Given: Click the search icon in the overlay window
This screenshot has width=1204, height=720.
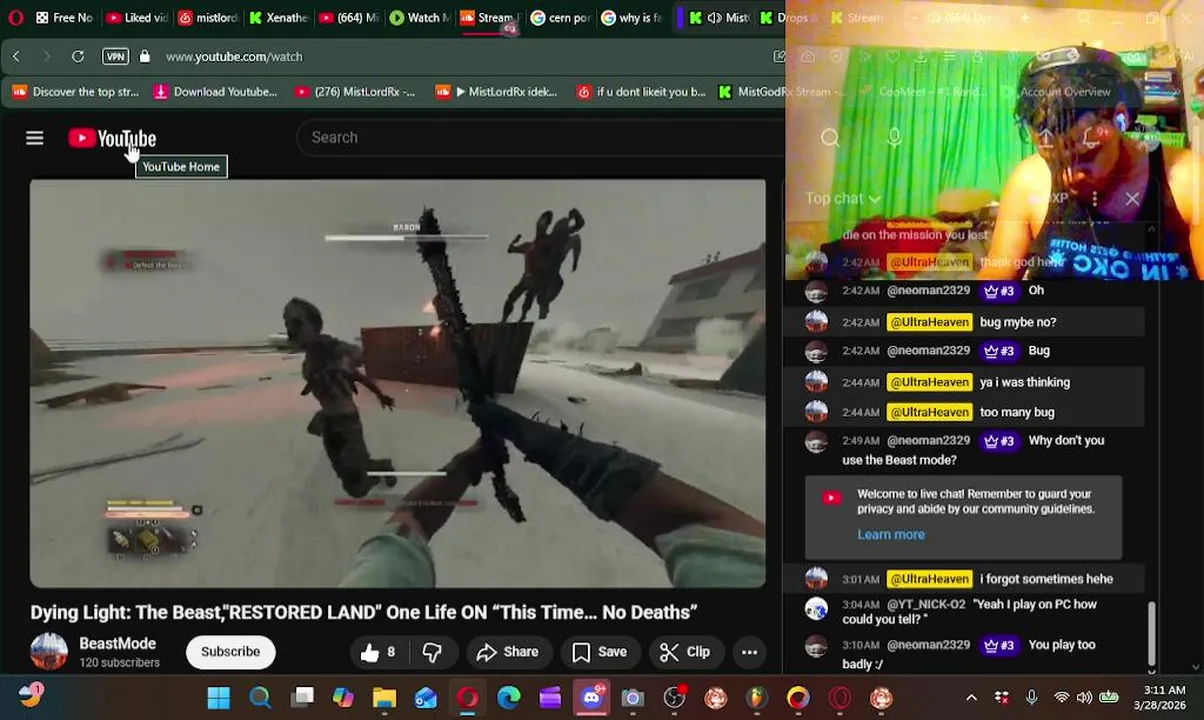Looking at the screenshot, I should point(830,139).
